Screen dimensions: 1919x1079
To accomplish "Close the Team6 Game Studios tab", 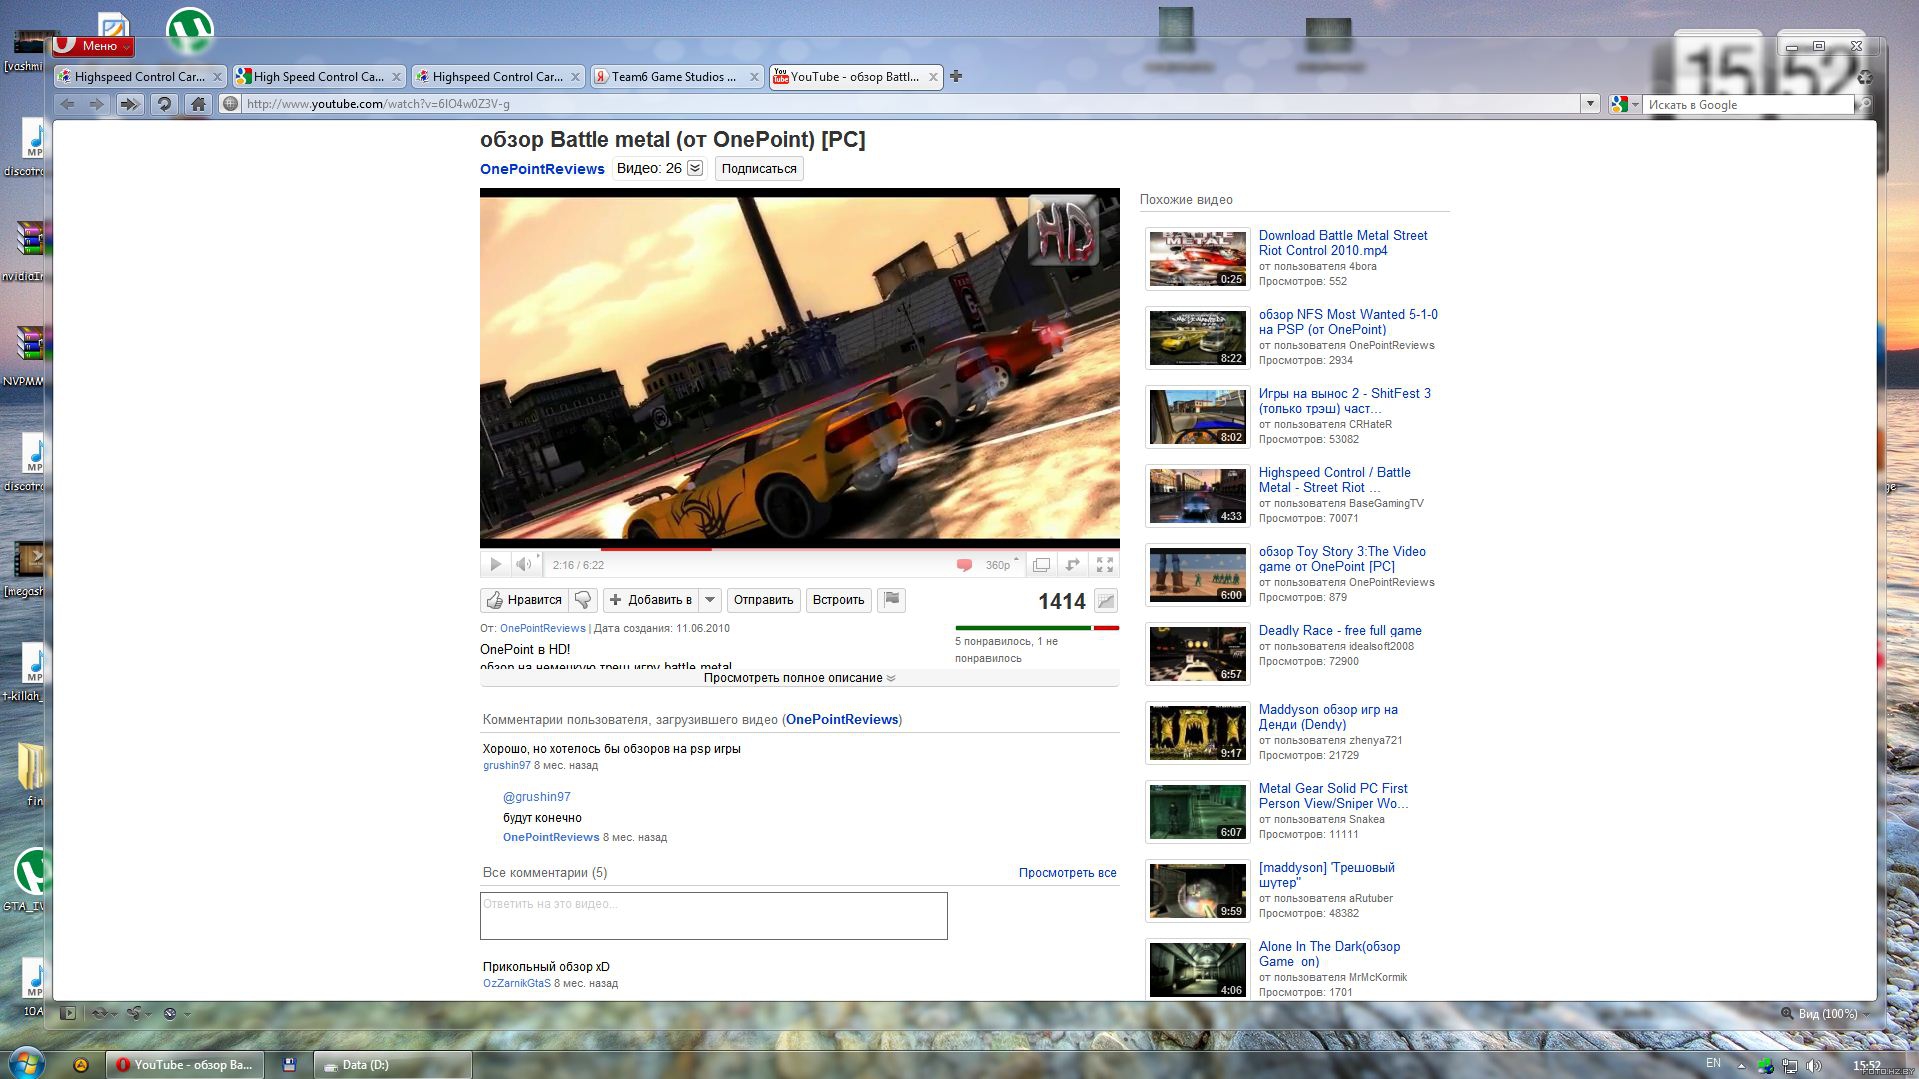I will (754, 77).
